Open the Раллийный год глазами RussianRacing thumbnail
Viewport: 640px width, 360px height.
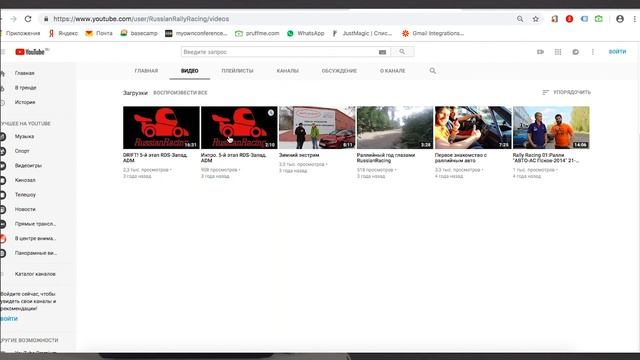click(395, 127)
